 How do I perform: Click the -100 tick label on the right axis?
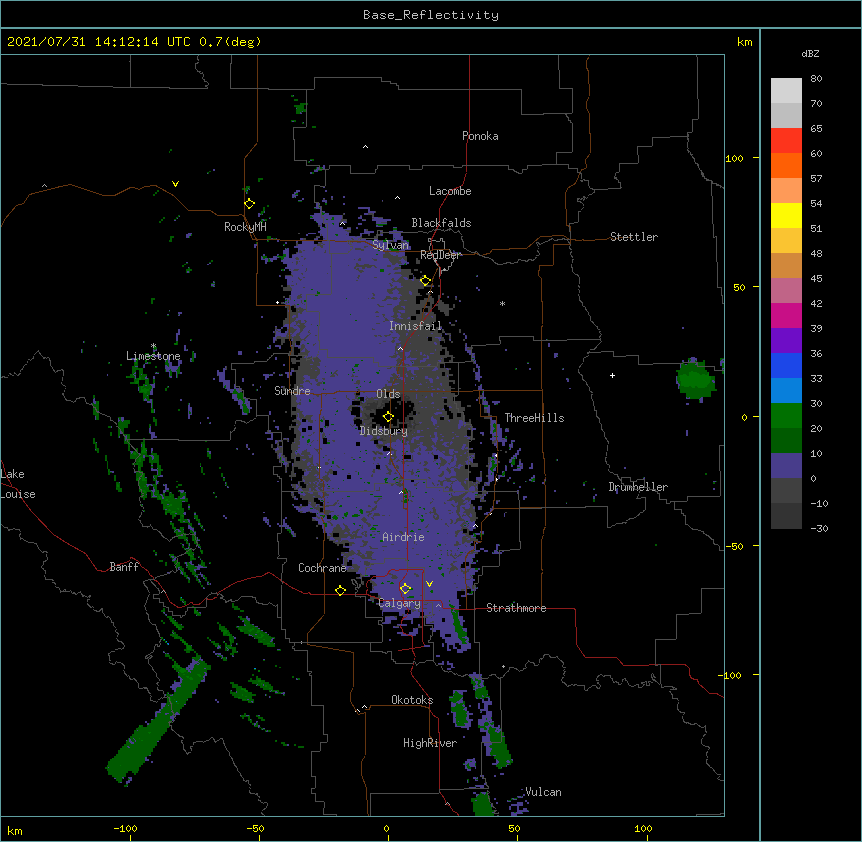click(731, 675)
